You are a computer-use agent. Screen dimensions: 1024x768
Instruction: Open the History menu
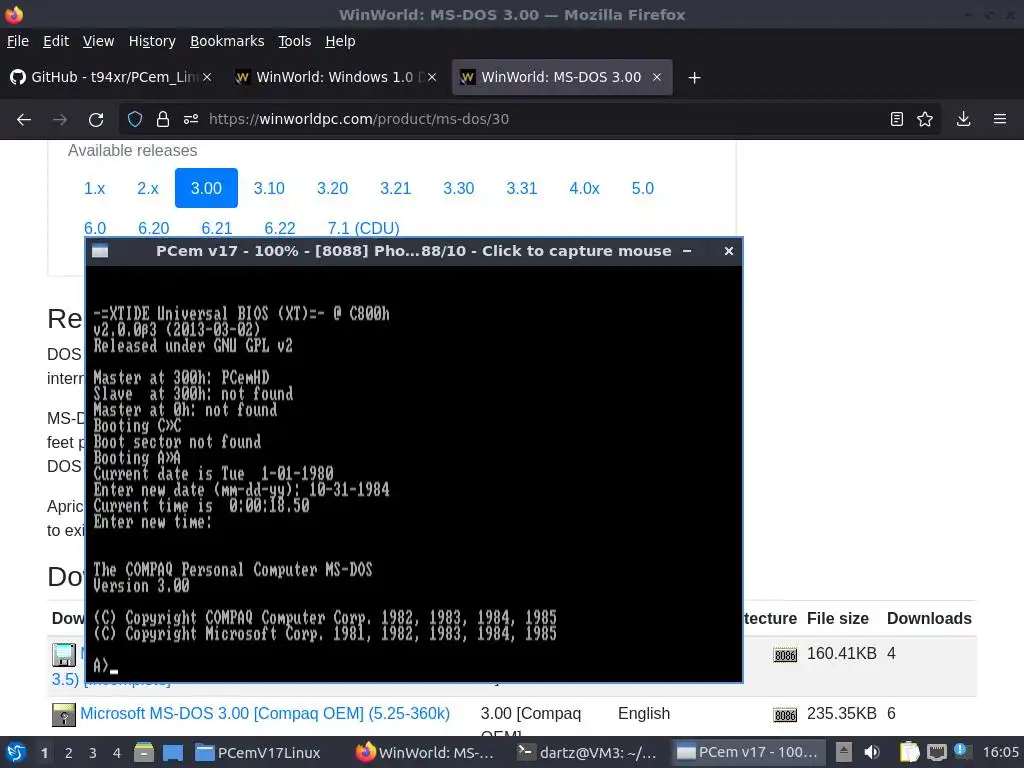(x=152, y=41)
